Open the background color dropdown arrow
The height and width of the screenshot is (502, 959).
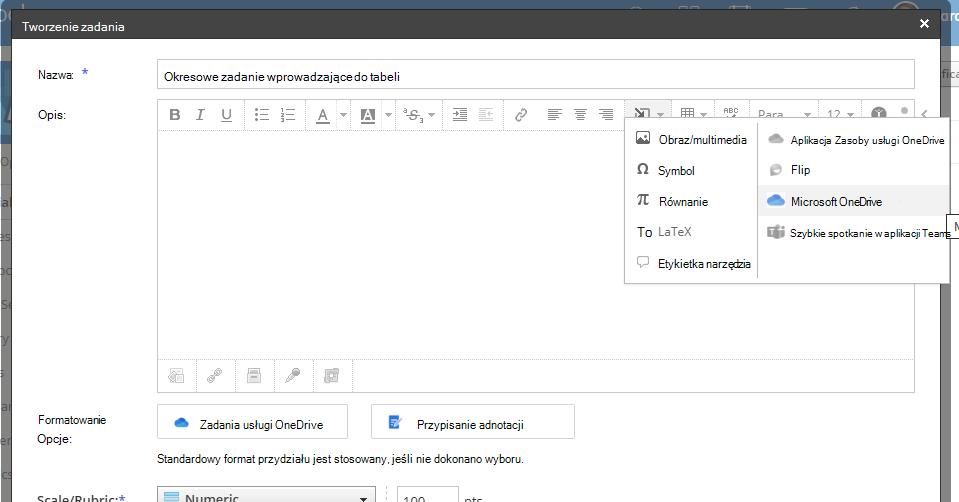(x=388, y=115)
